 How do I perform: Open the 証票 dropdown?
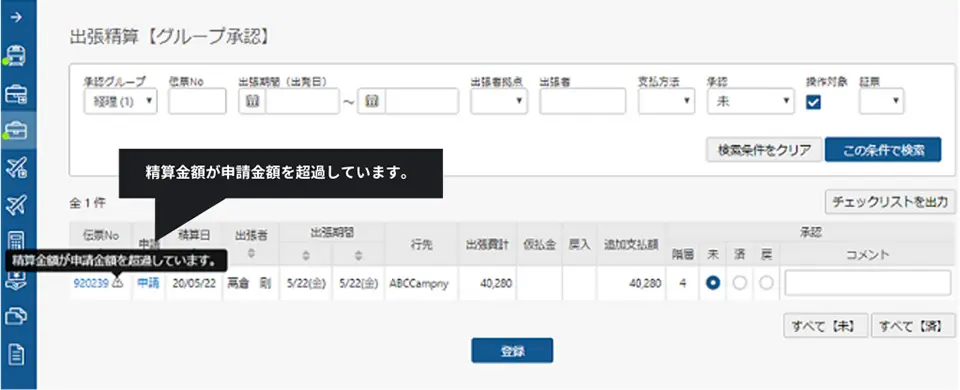(x=882, y=102)
